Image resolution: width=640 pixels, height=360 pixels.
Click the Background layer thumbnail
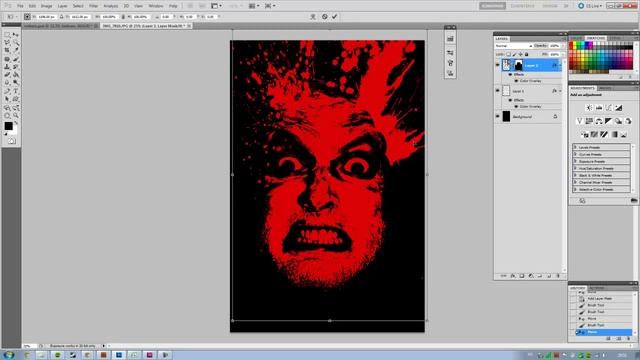(506, 117)
